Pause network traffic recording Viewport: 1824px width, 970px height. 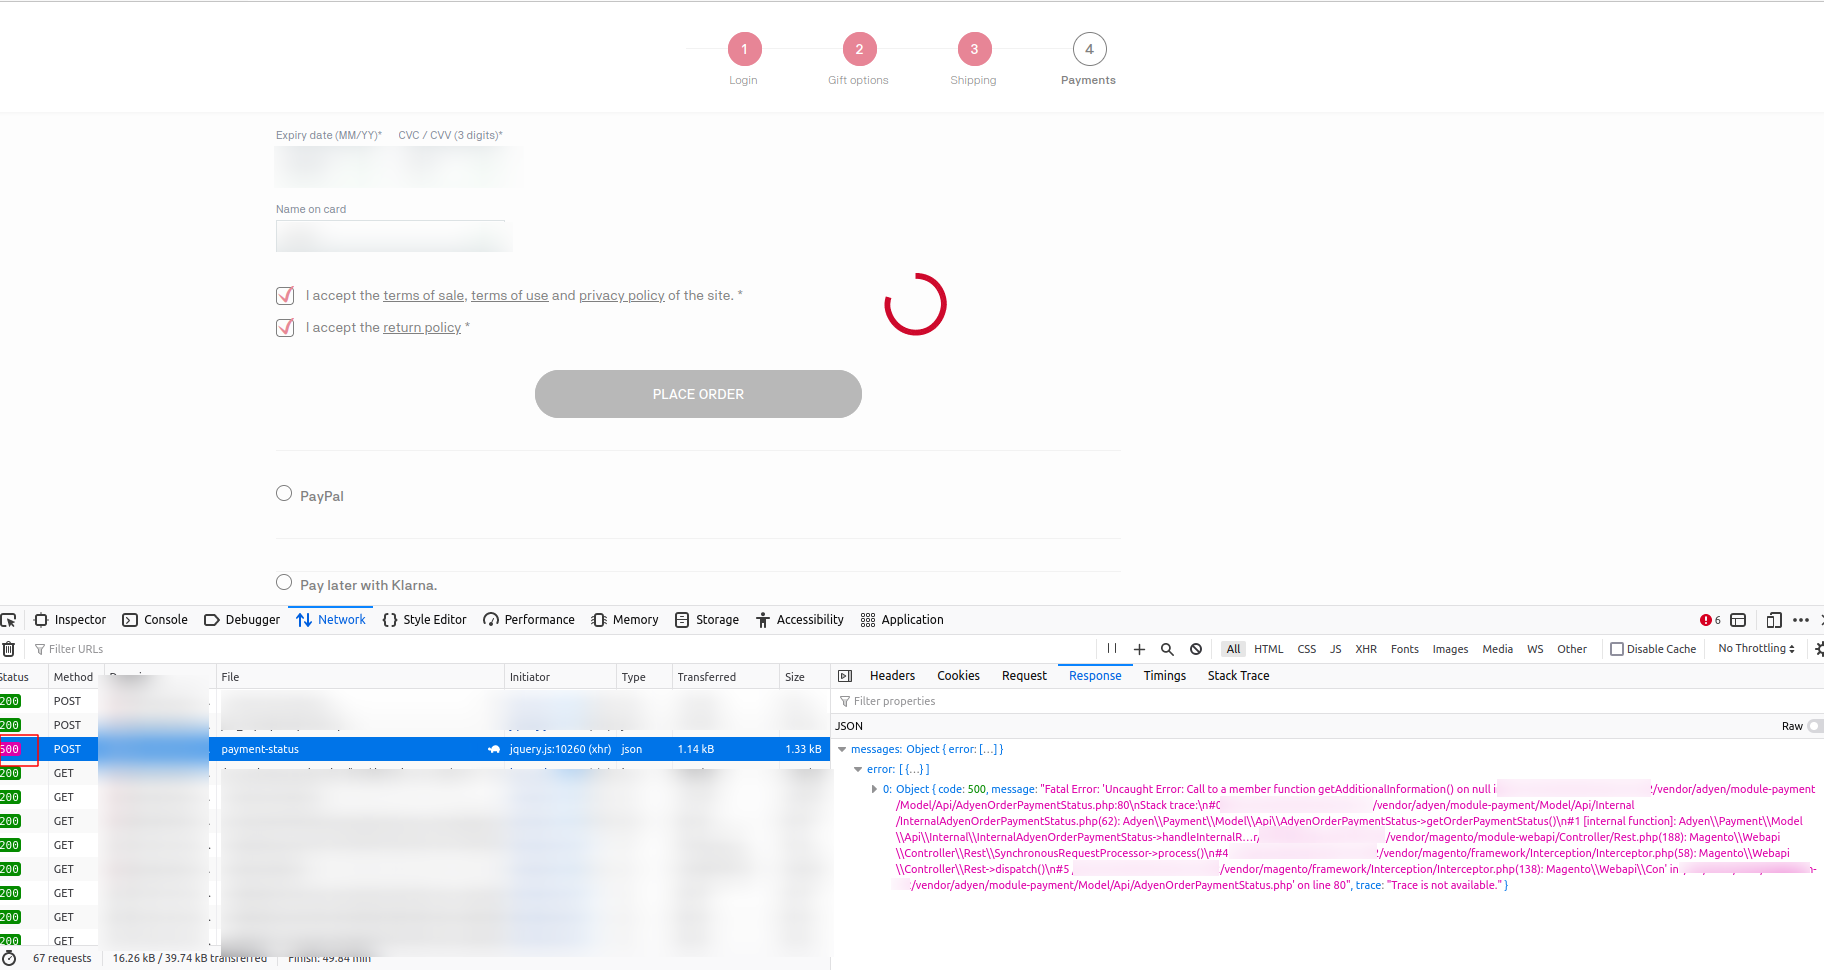coord(1112,648)
